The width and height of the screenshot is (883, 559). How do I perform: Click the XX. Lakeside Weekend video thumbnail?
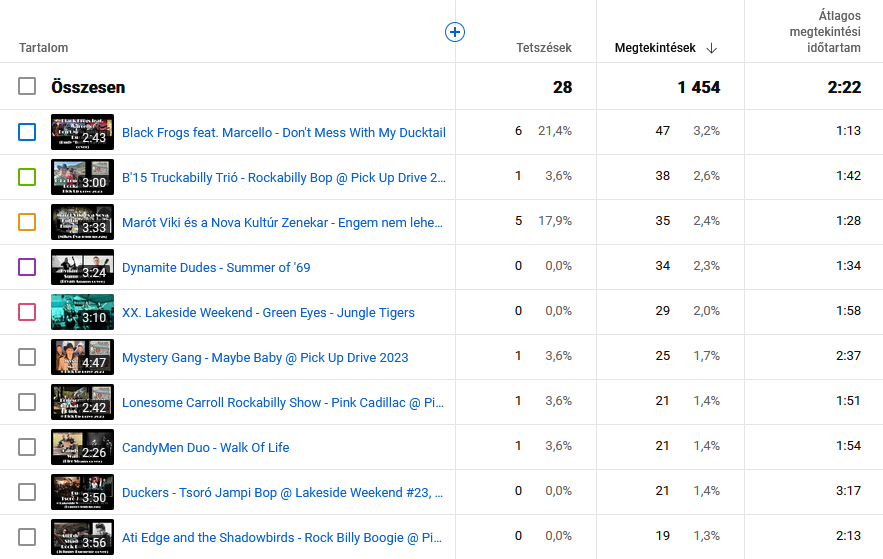click(82, 312)
